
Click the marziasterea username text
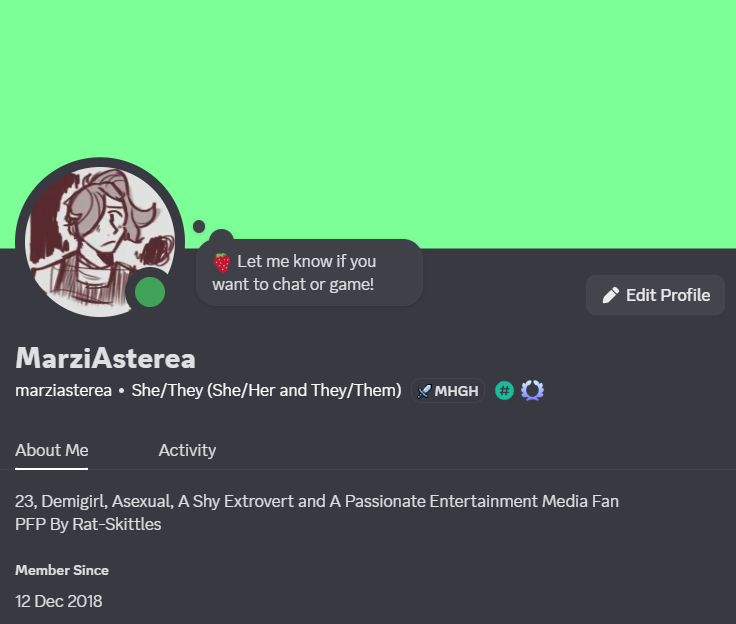pos(63,391)
